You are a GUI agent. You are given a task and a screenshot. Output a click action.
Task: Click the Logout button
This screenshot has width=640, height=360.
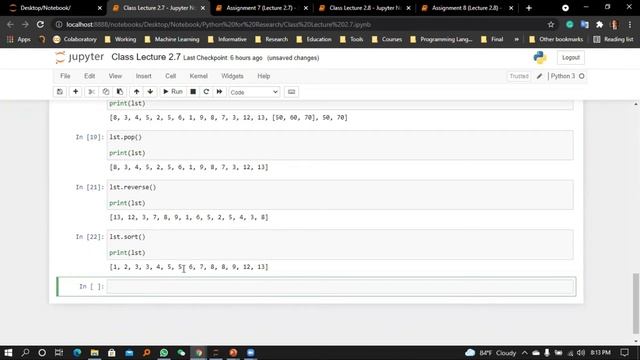[x=571, y=58]
